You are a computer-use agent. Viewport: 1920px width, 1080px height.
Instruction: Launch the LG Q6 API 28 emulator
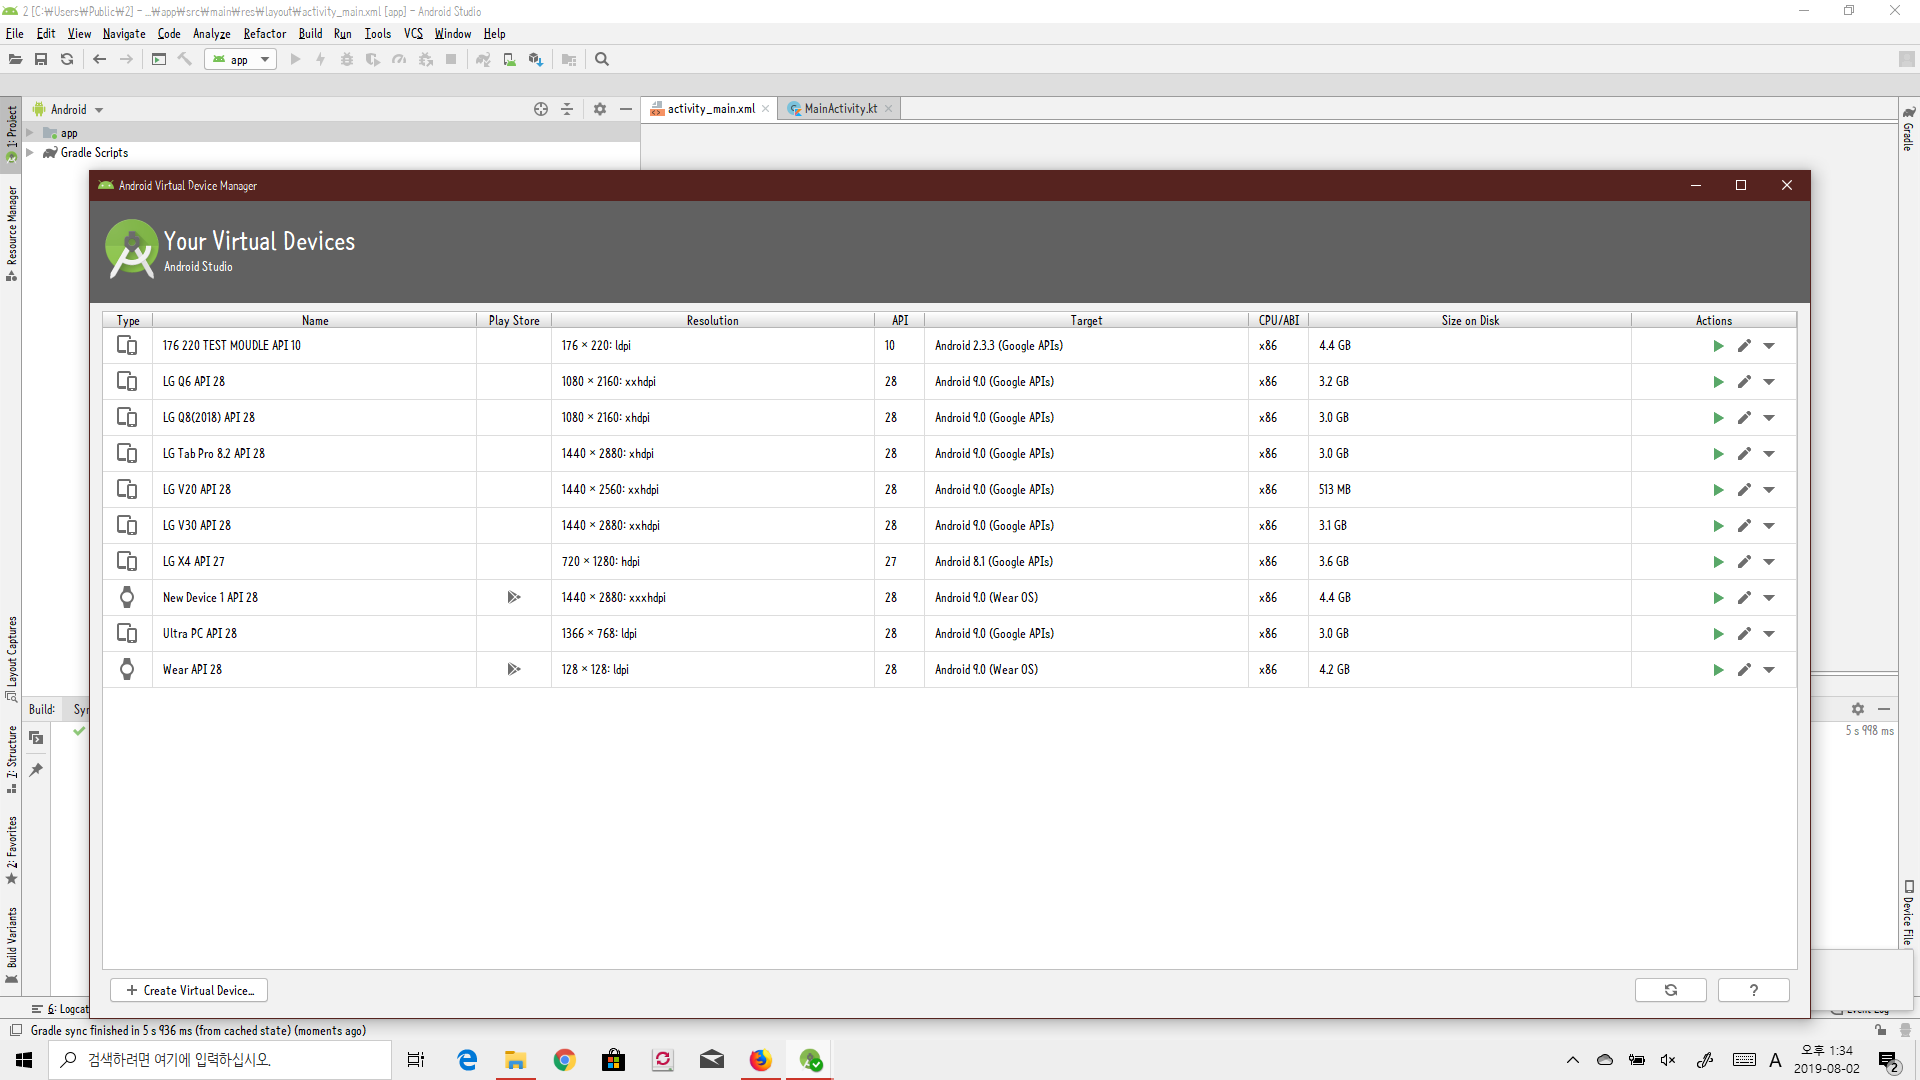point(1718,382)
